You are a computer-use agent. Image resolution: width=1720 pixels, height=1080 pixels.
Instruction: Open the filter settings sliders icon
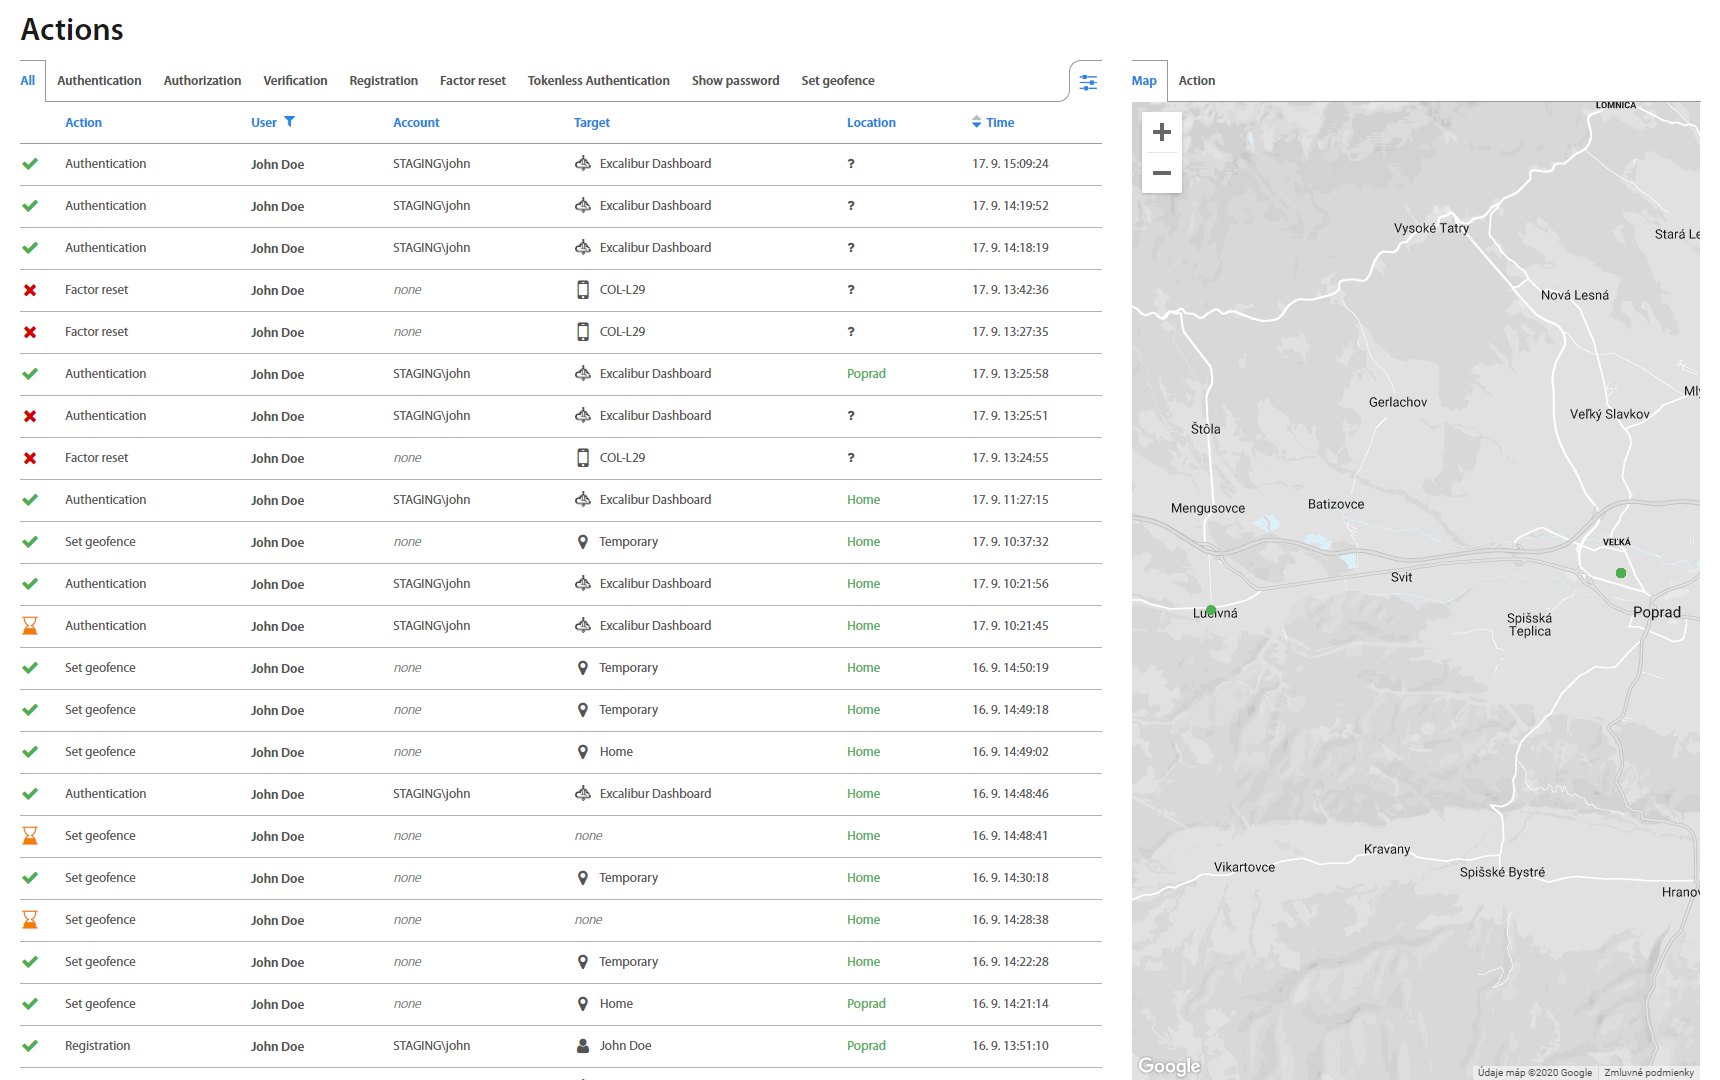1088,82
